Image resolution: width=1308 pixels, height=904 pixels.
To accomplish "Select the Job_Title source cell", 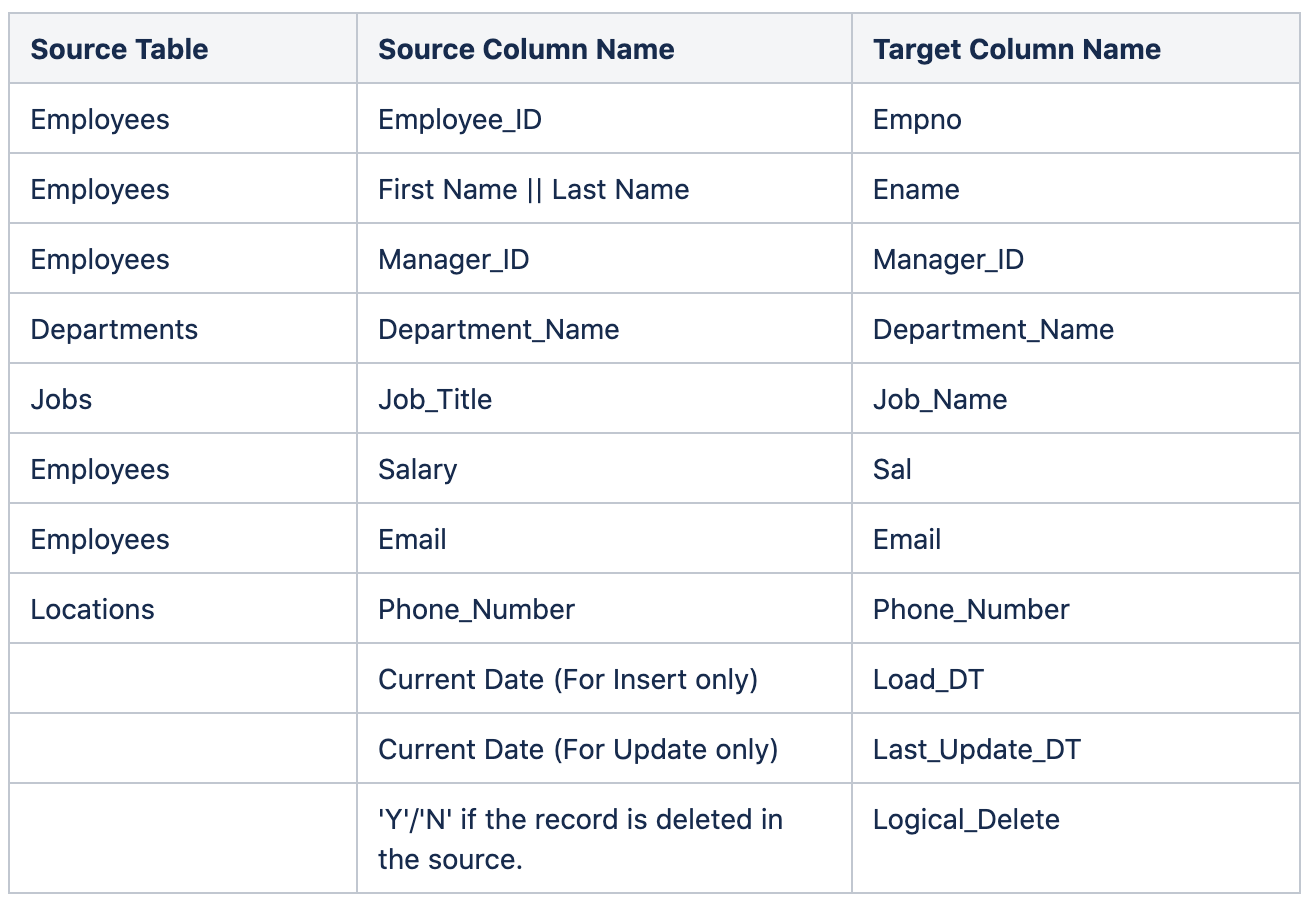I will pos(435,399).
